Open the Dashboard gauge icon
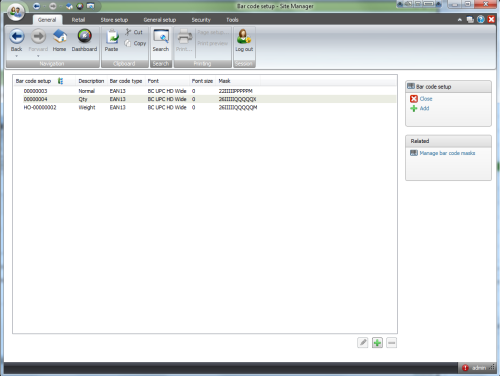 [x=84, y=36]
